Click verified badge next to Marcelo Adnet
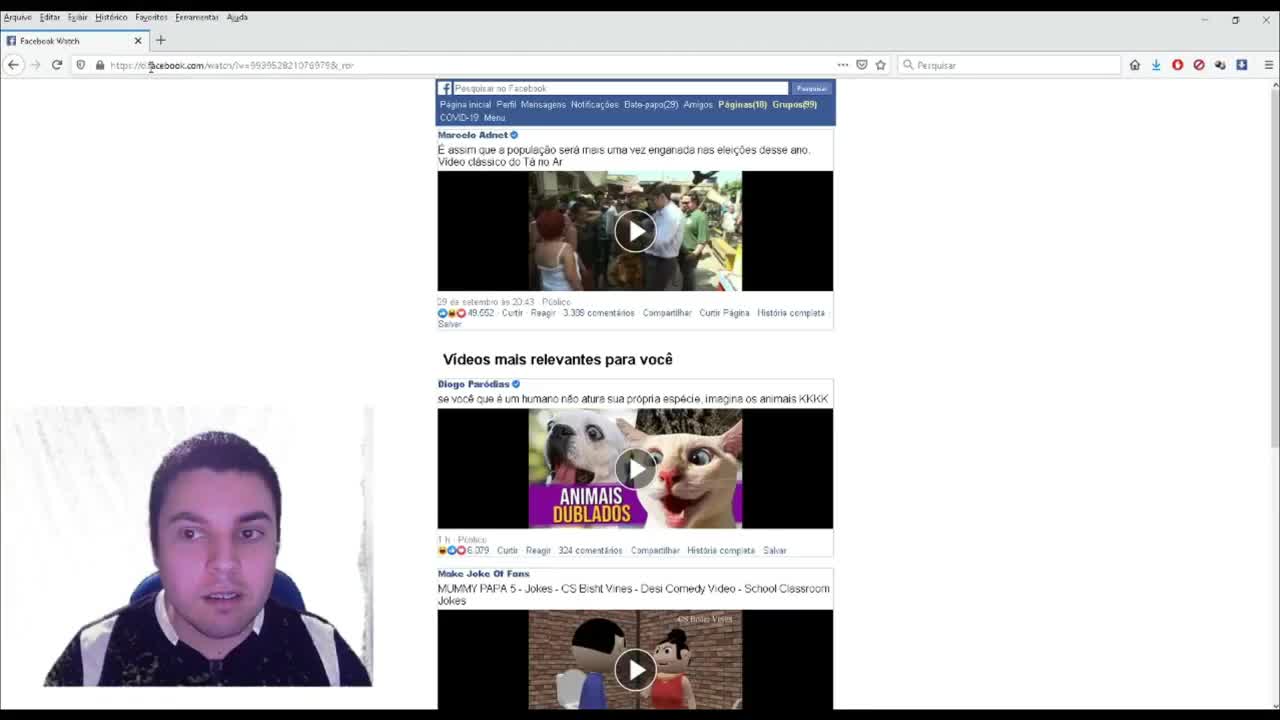 (514, 135)
